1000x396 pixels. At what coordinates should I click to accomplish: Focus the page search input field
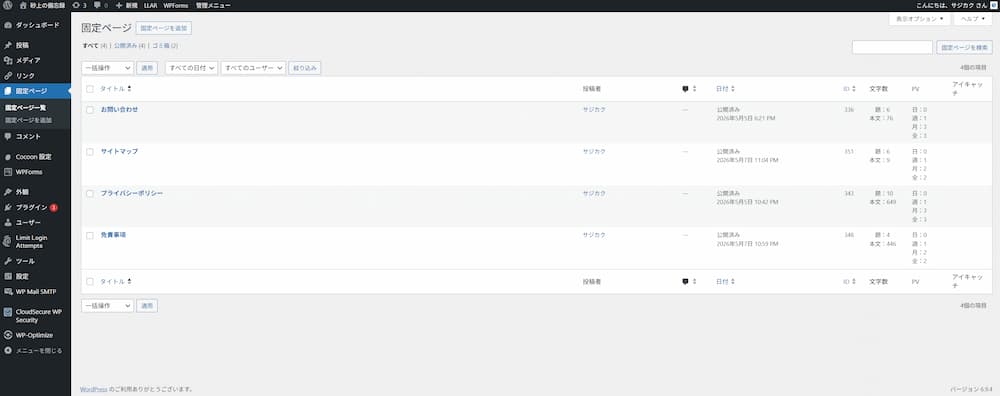[x=892, y=47]
